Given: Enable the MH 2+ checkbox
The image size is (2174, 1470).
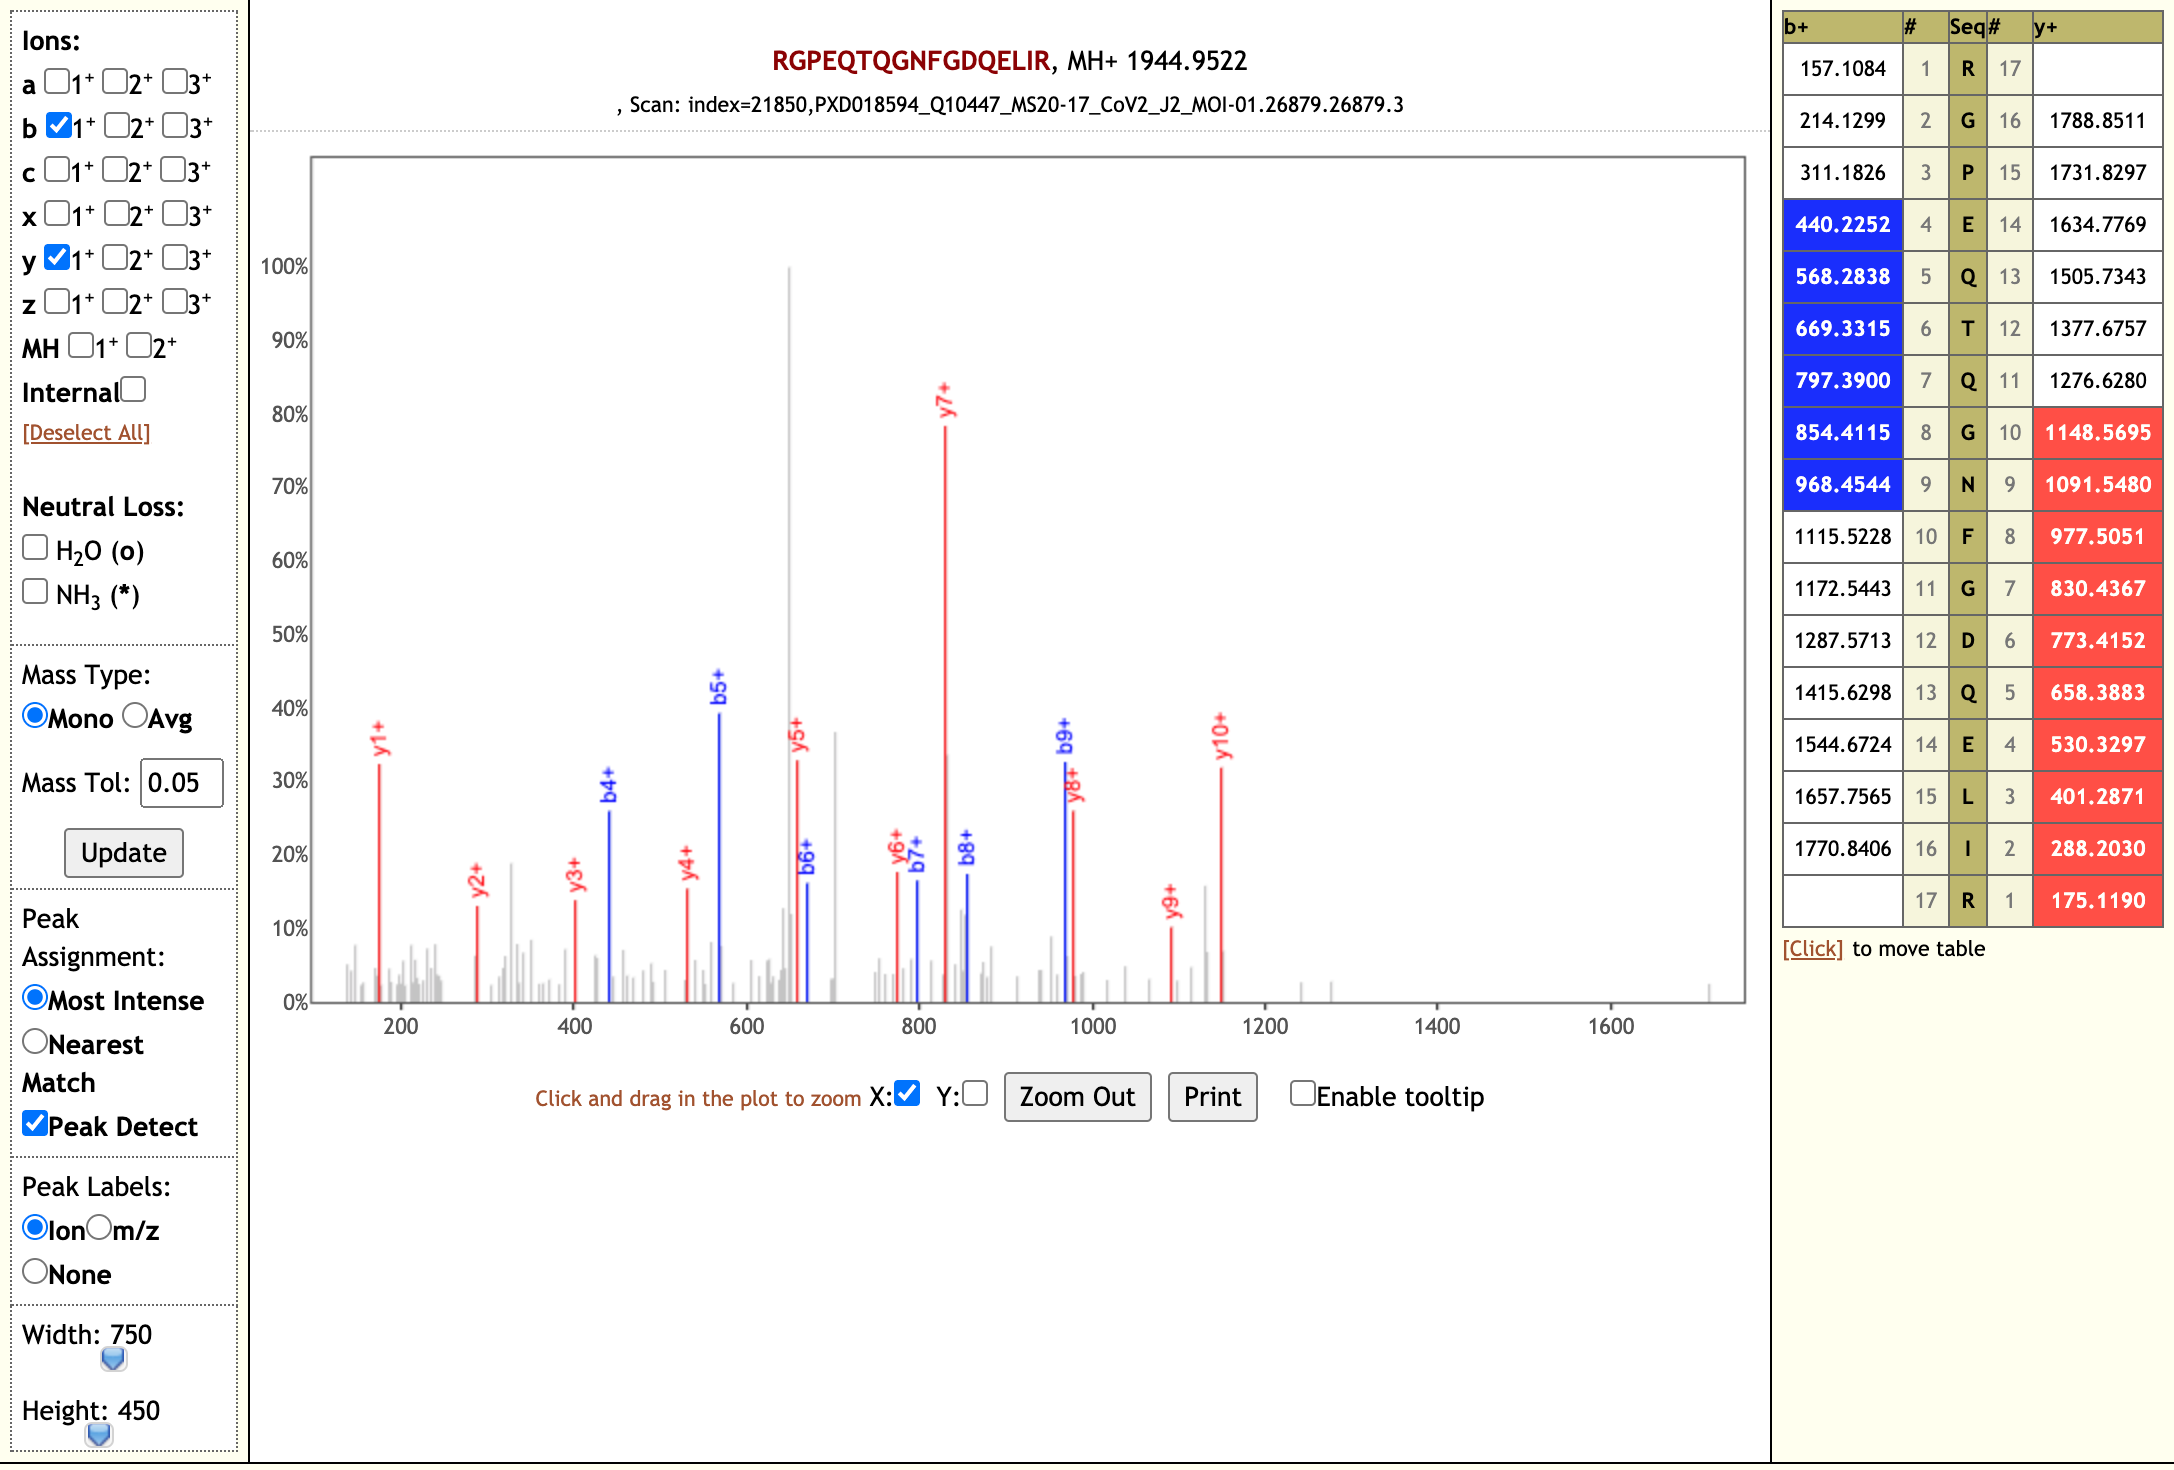Looking at the screenshot, I should (139, 345).
